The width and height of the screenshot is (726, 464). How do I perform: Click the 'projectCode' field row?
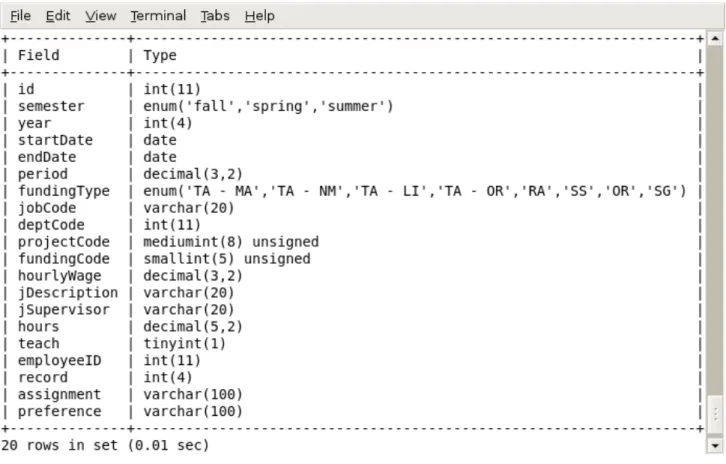(x=352, y=242)
